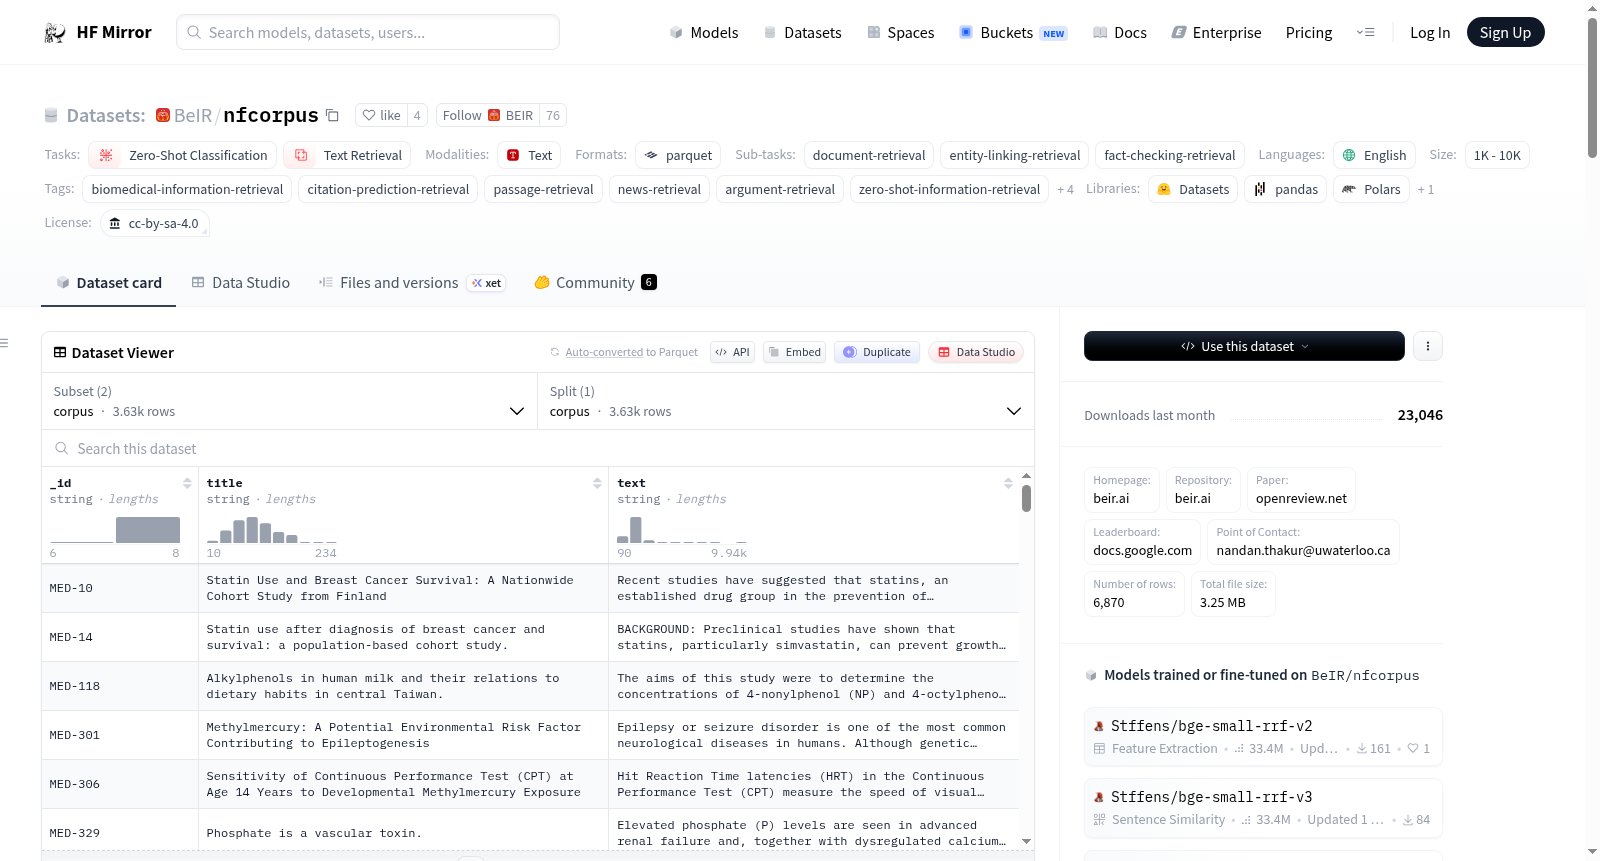1600x861 pixels.
Task: Go to the Pricing page
Action: (1309, 33)
